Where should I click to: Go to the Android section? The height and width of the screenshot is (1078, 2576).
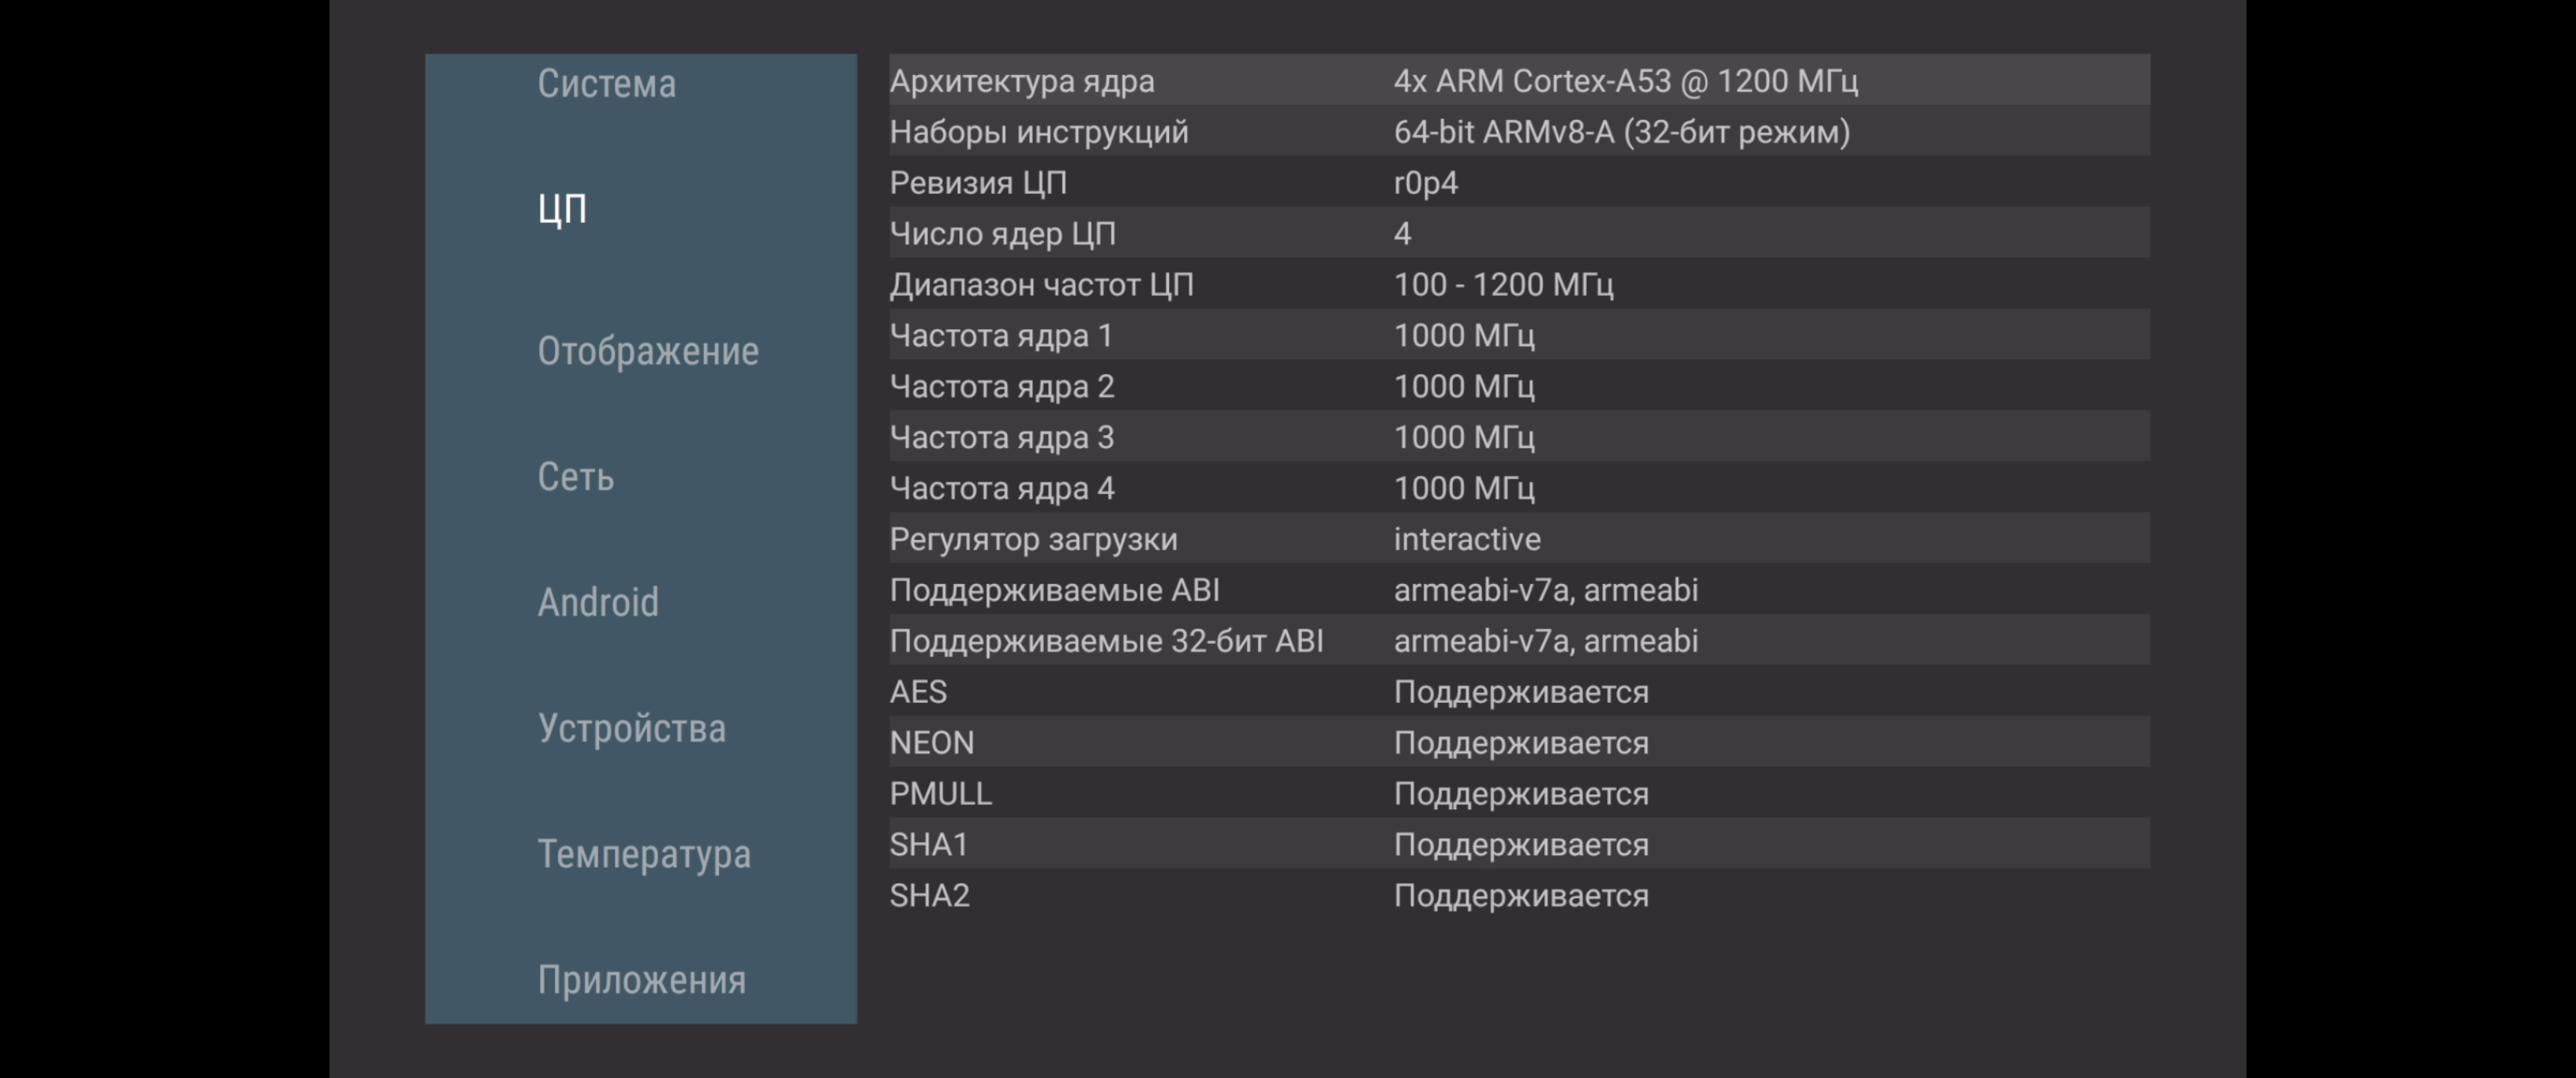(598, 603)
